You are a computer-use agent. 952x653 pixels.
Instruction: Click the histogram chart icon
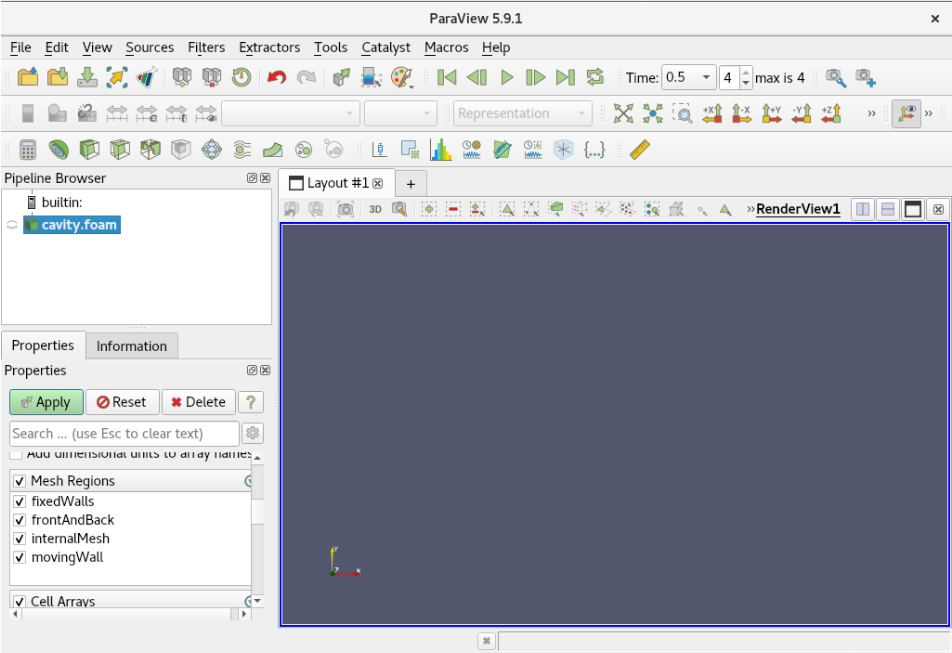point(440,149)
